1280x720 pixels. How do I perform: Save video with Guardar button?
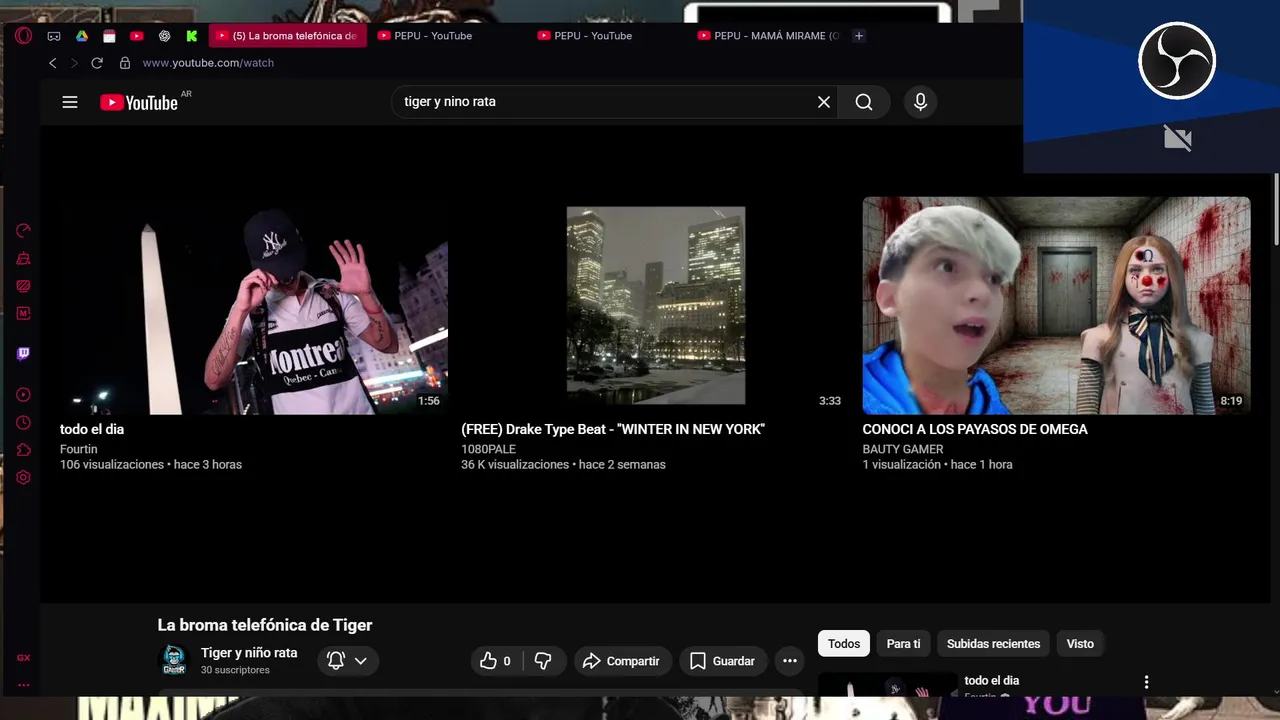[722, 661]
